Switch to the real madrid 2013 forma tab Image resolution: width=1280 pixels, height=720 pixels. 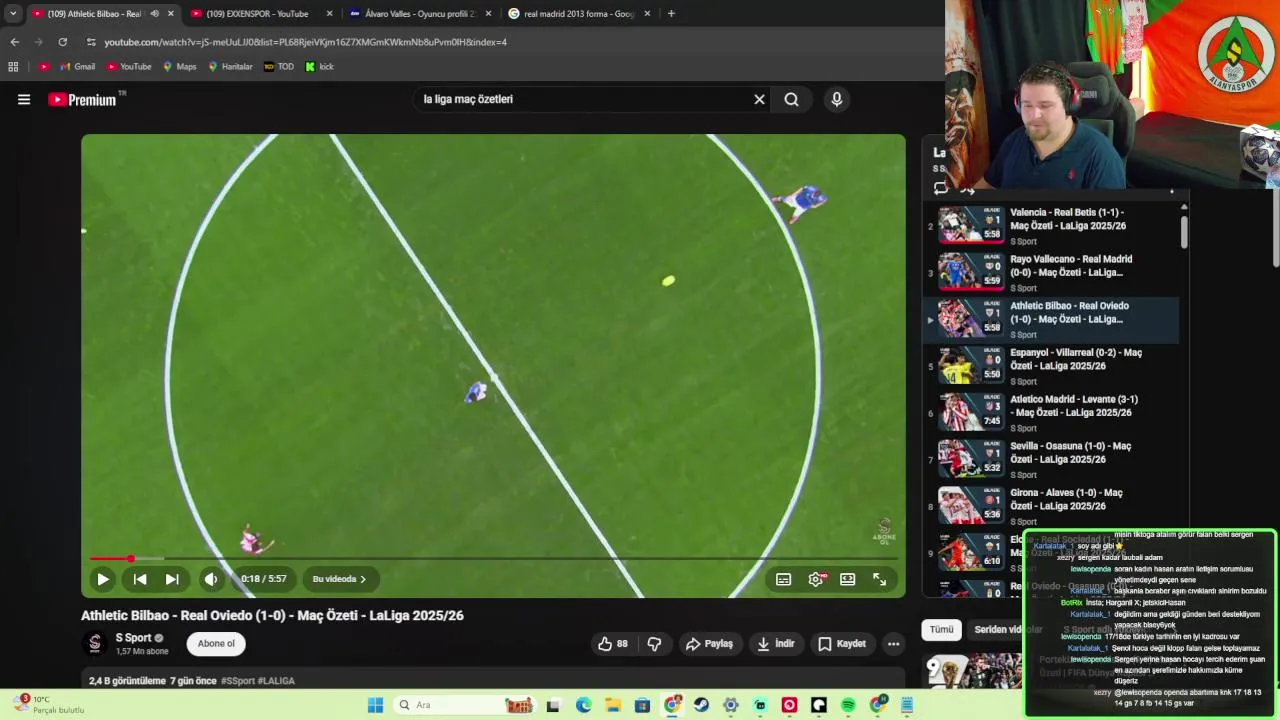[x=580, y=14]
